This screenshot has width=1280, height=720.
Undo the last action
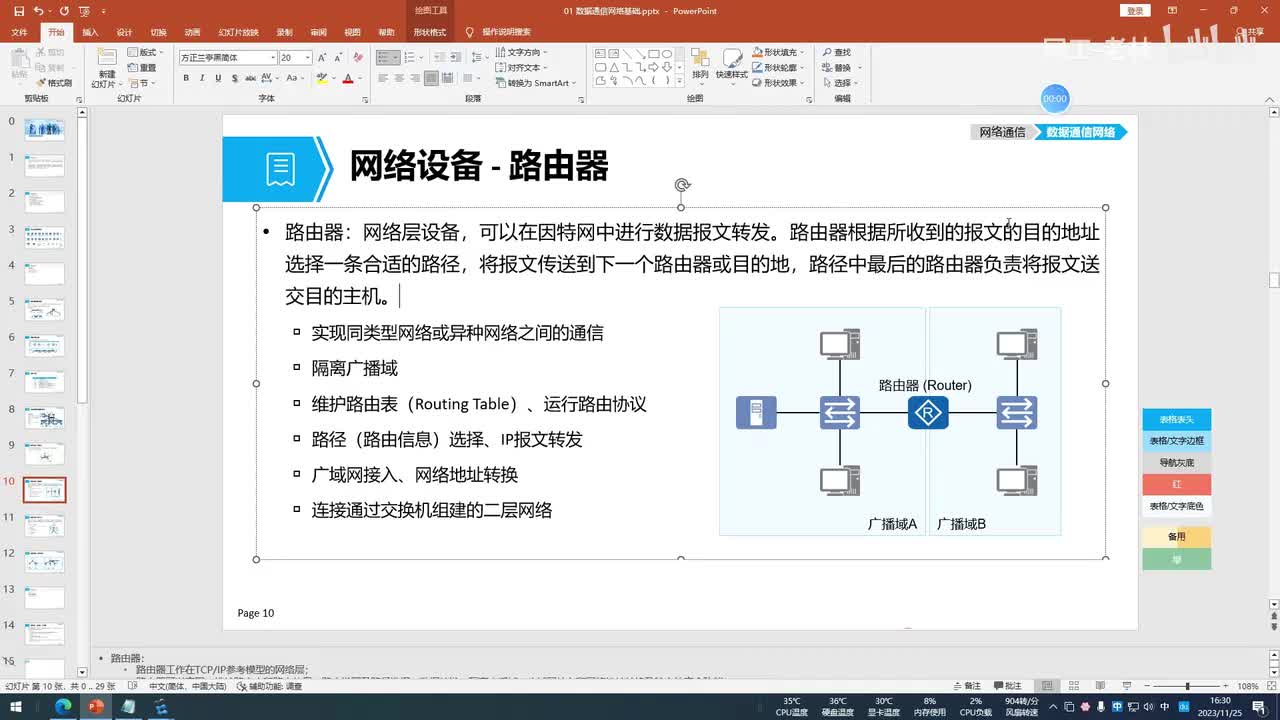38,11
